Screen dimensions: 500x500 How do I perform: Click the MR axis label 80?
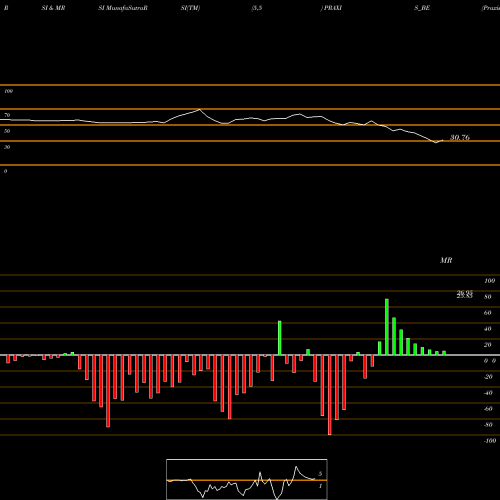point(488,297)
